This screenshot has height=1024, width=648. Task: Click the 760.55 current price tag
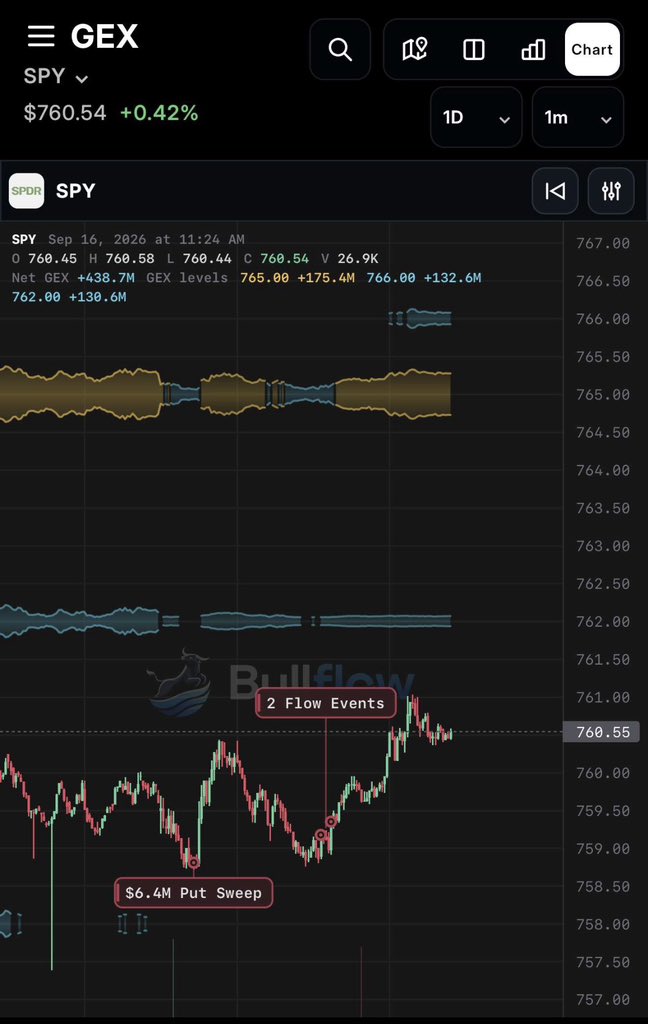tap(602, 732)
